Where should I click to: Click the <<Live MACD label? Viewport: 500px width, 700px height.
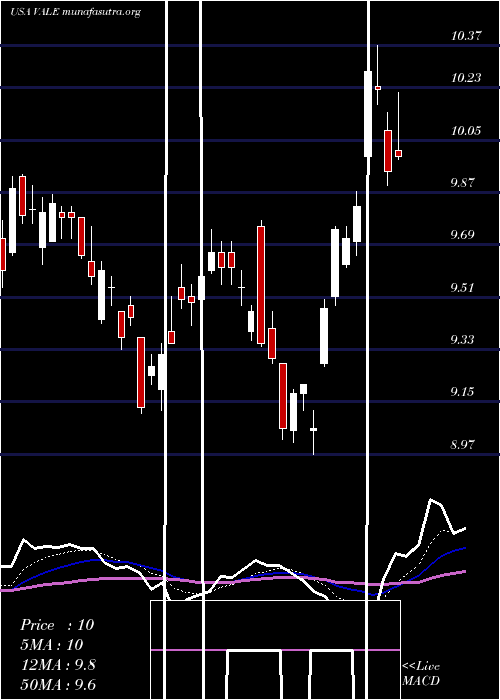coord(421,673)
